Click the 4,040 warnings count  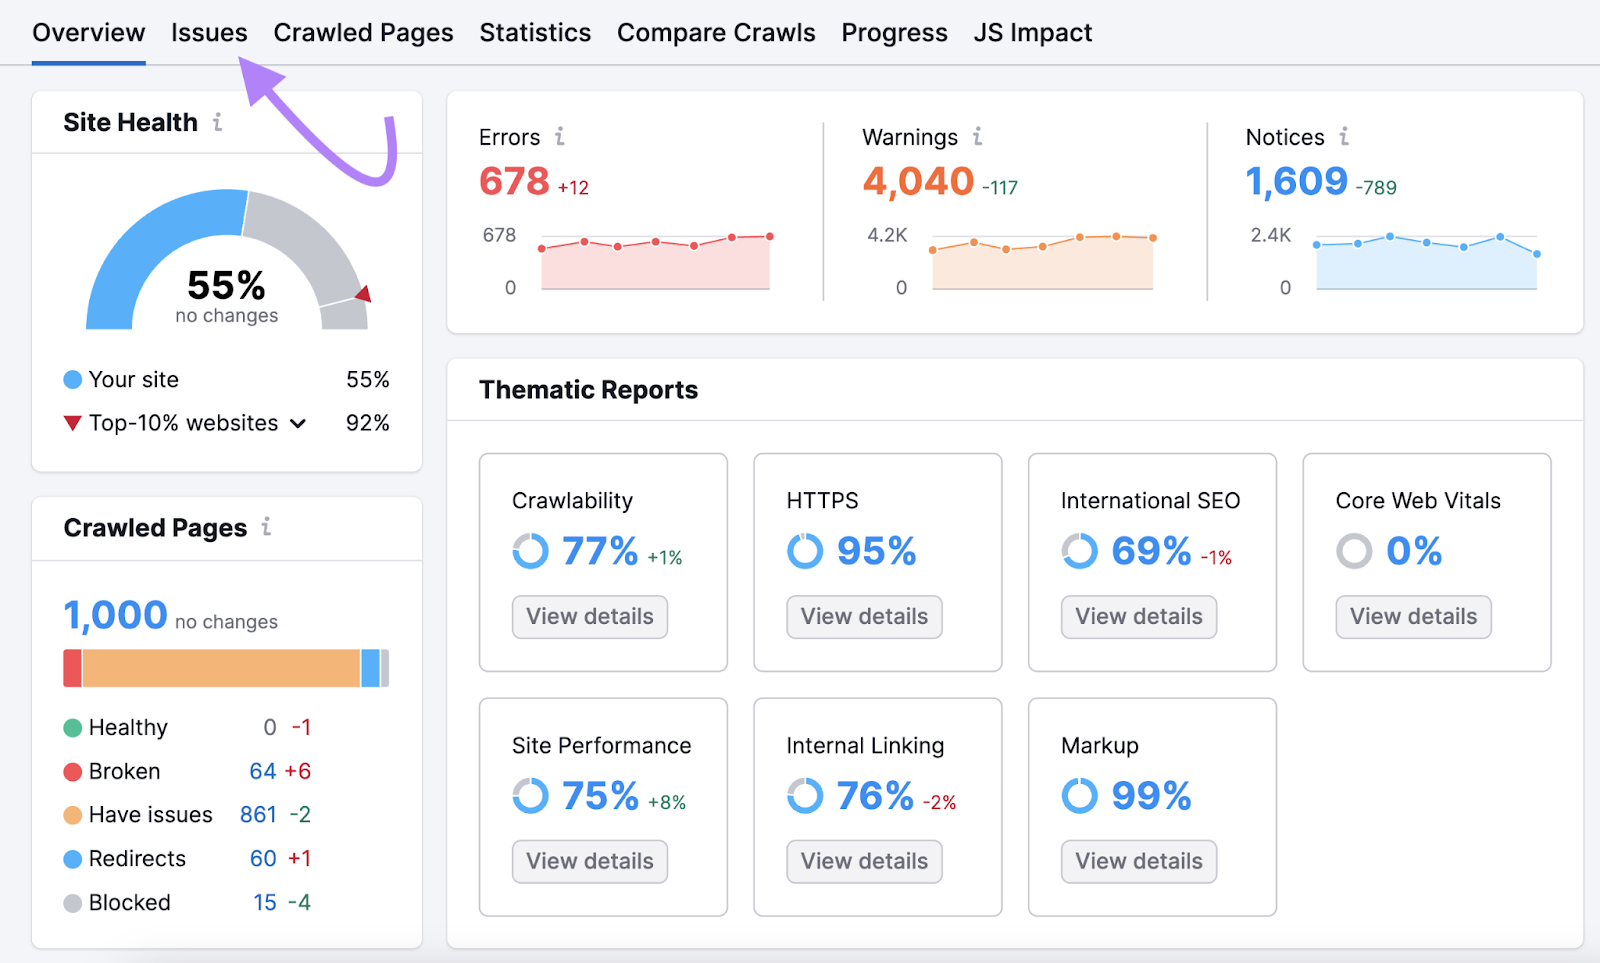[x=918, y=182]
